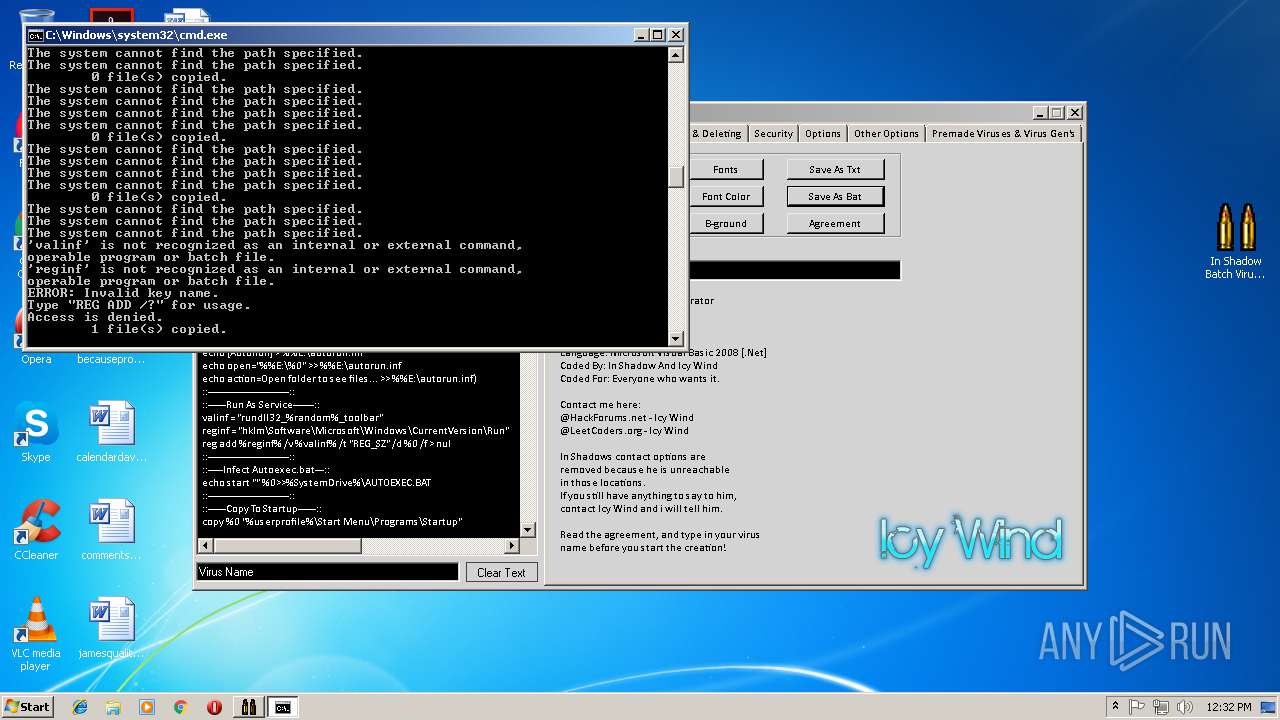Screen dimensions: 1280x720
Task: Open the becausepro desktop file
Action: point(111,358)
